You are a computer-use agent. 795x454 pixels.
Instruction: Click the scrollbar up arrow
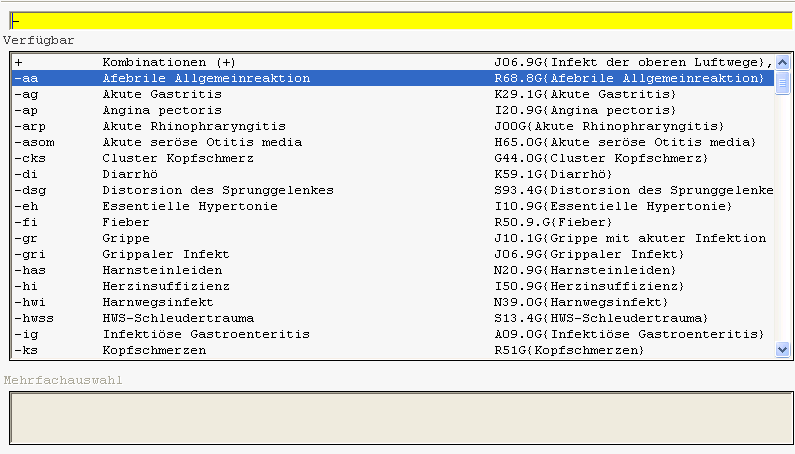coord(782,62)
